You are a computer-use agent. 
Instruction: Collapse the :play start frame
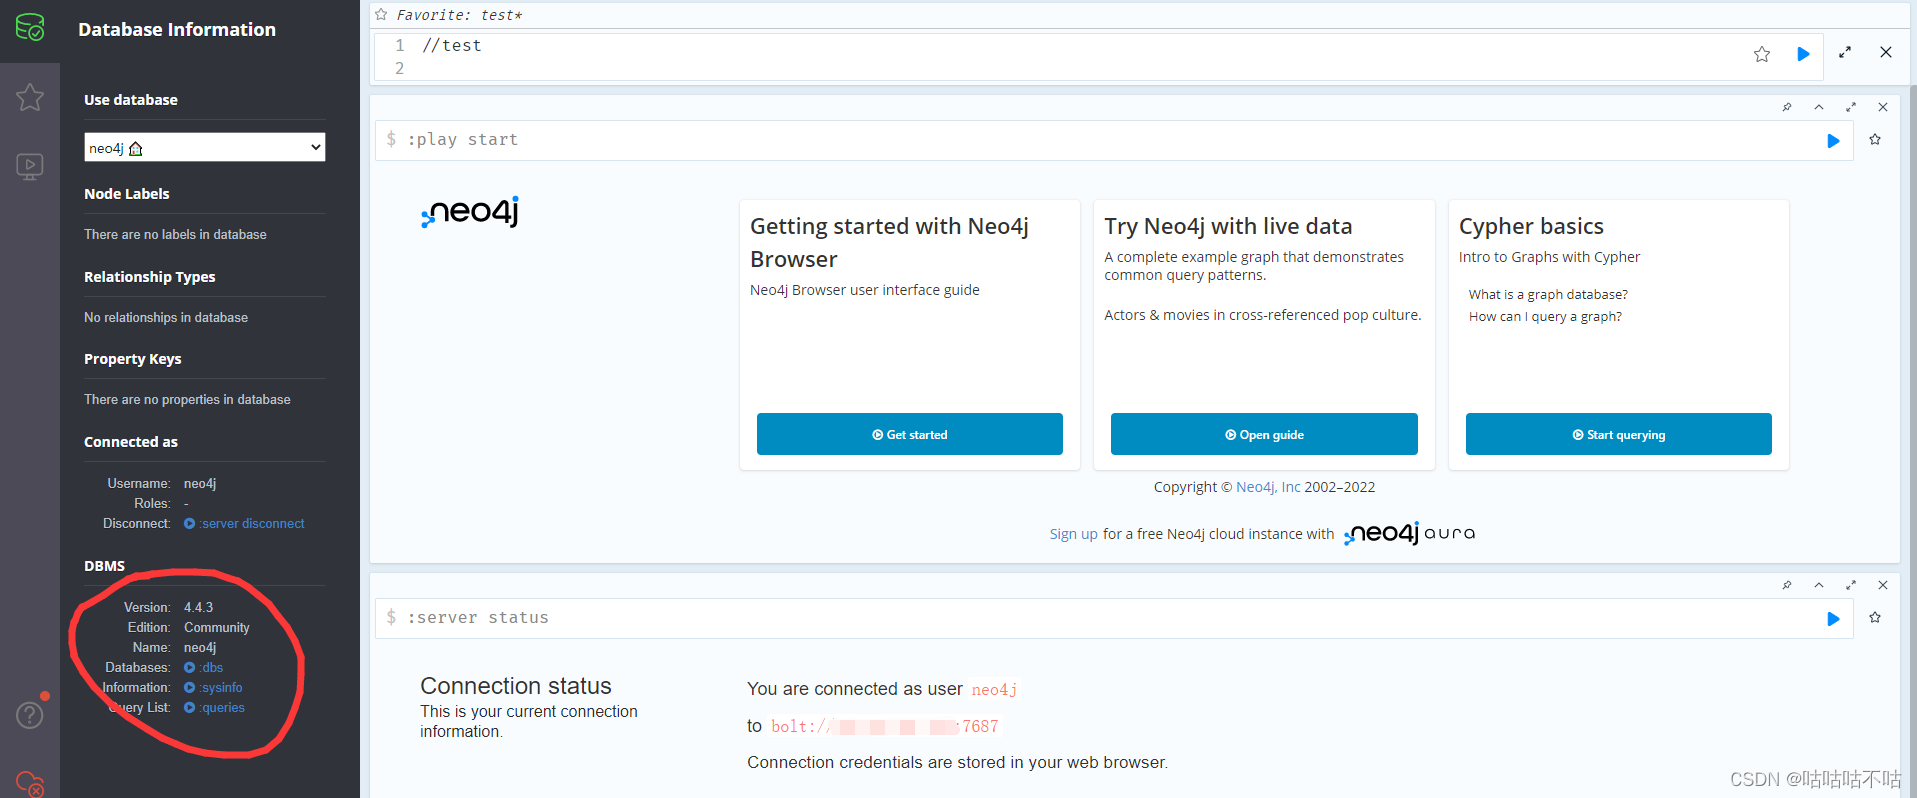(x=1819, y=107)
